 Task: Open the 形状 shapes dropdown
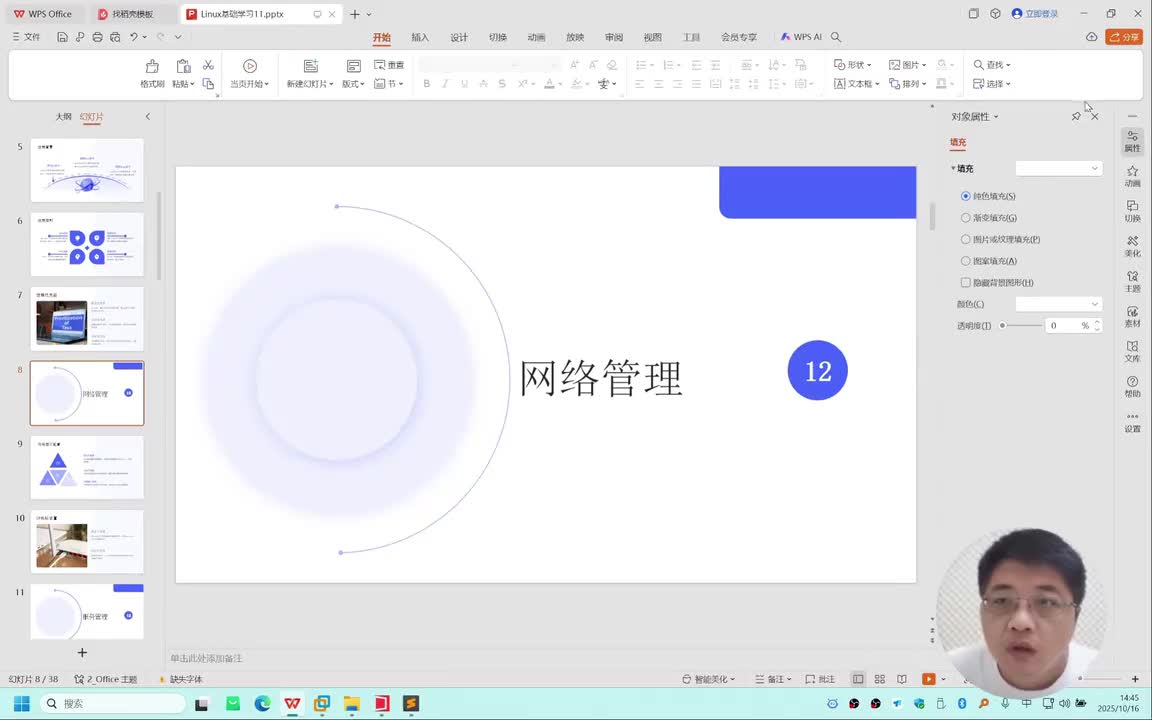click(x=852, y=65)
